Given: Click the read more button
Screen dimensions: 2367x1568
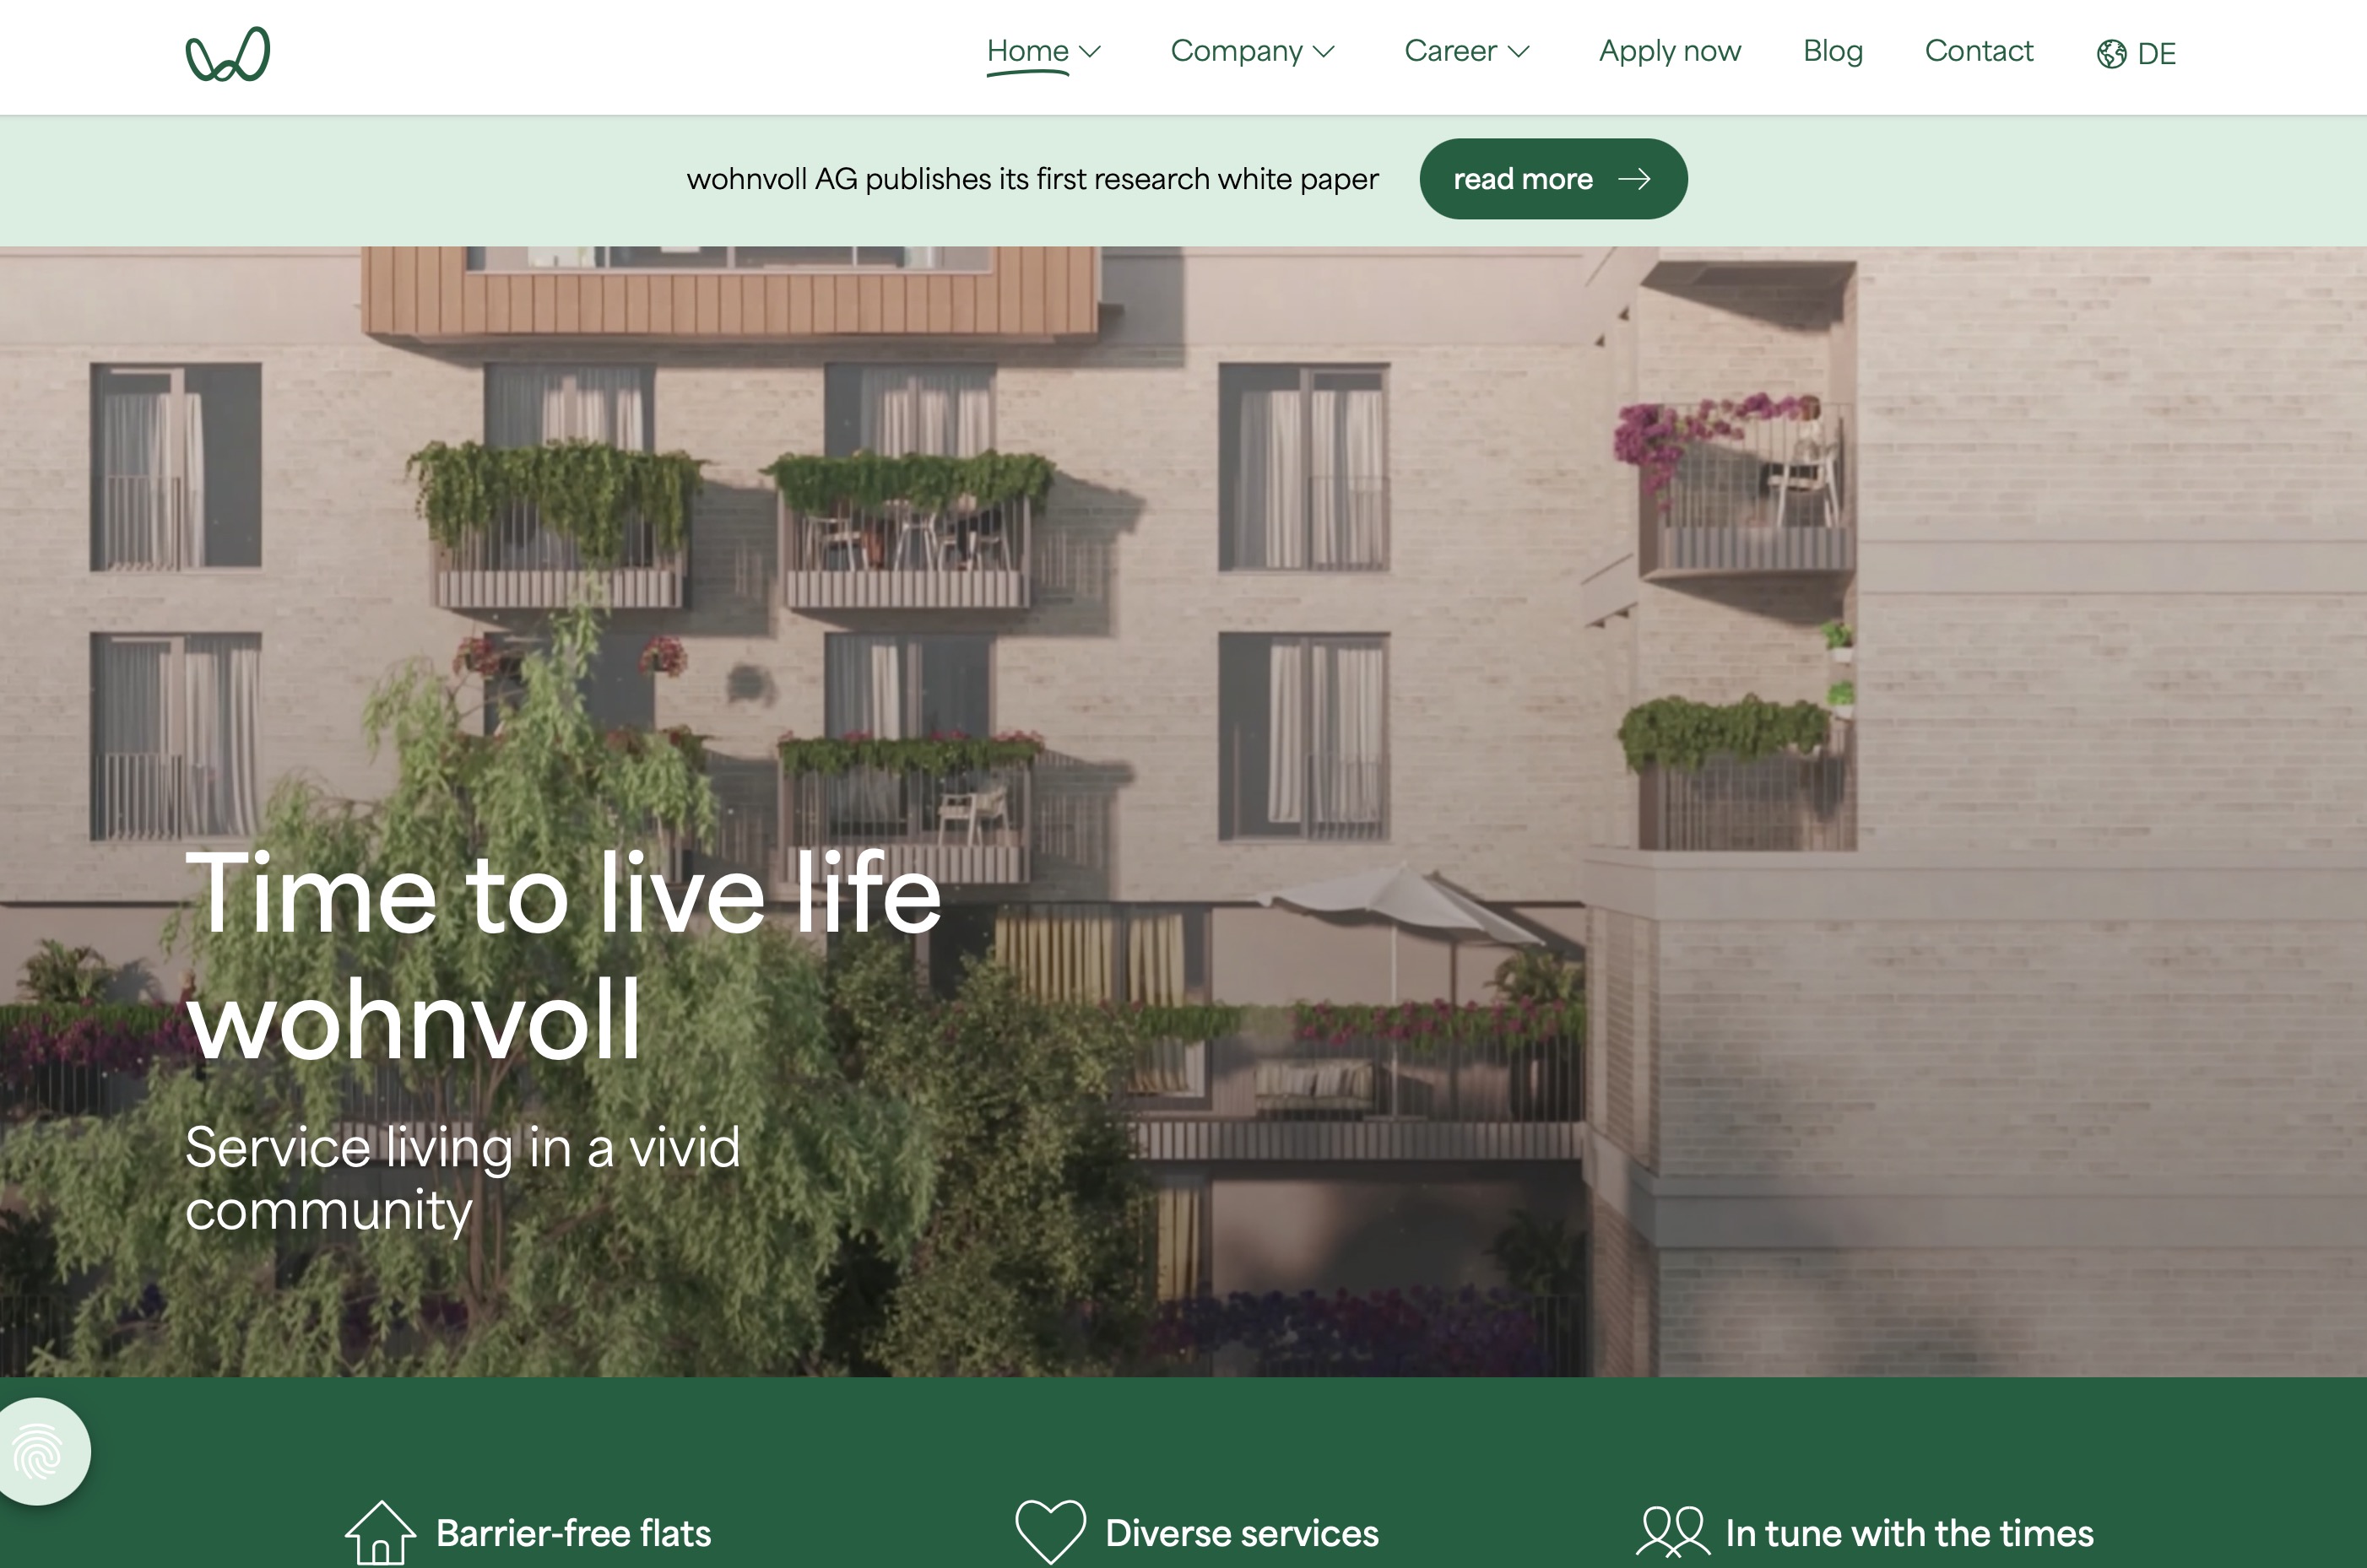Looking at the screenshot, I should pyautogui.click(x=1553, y=179).
